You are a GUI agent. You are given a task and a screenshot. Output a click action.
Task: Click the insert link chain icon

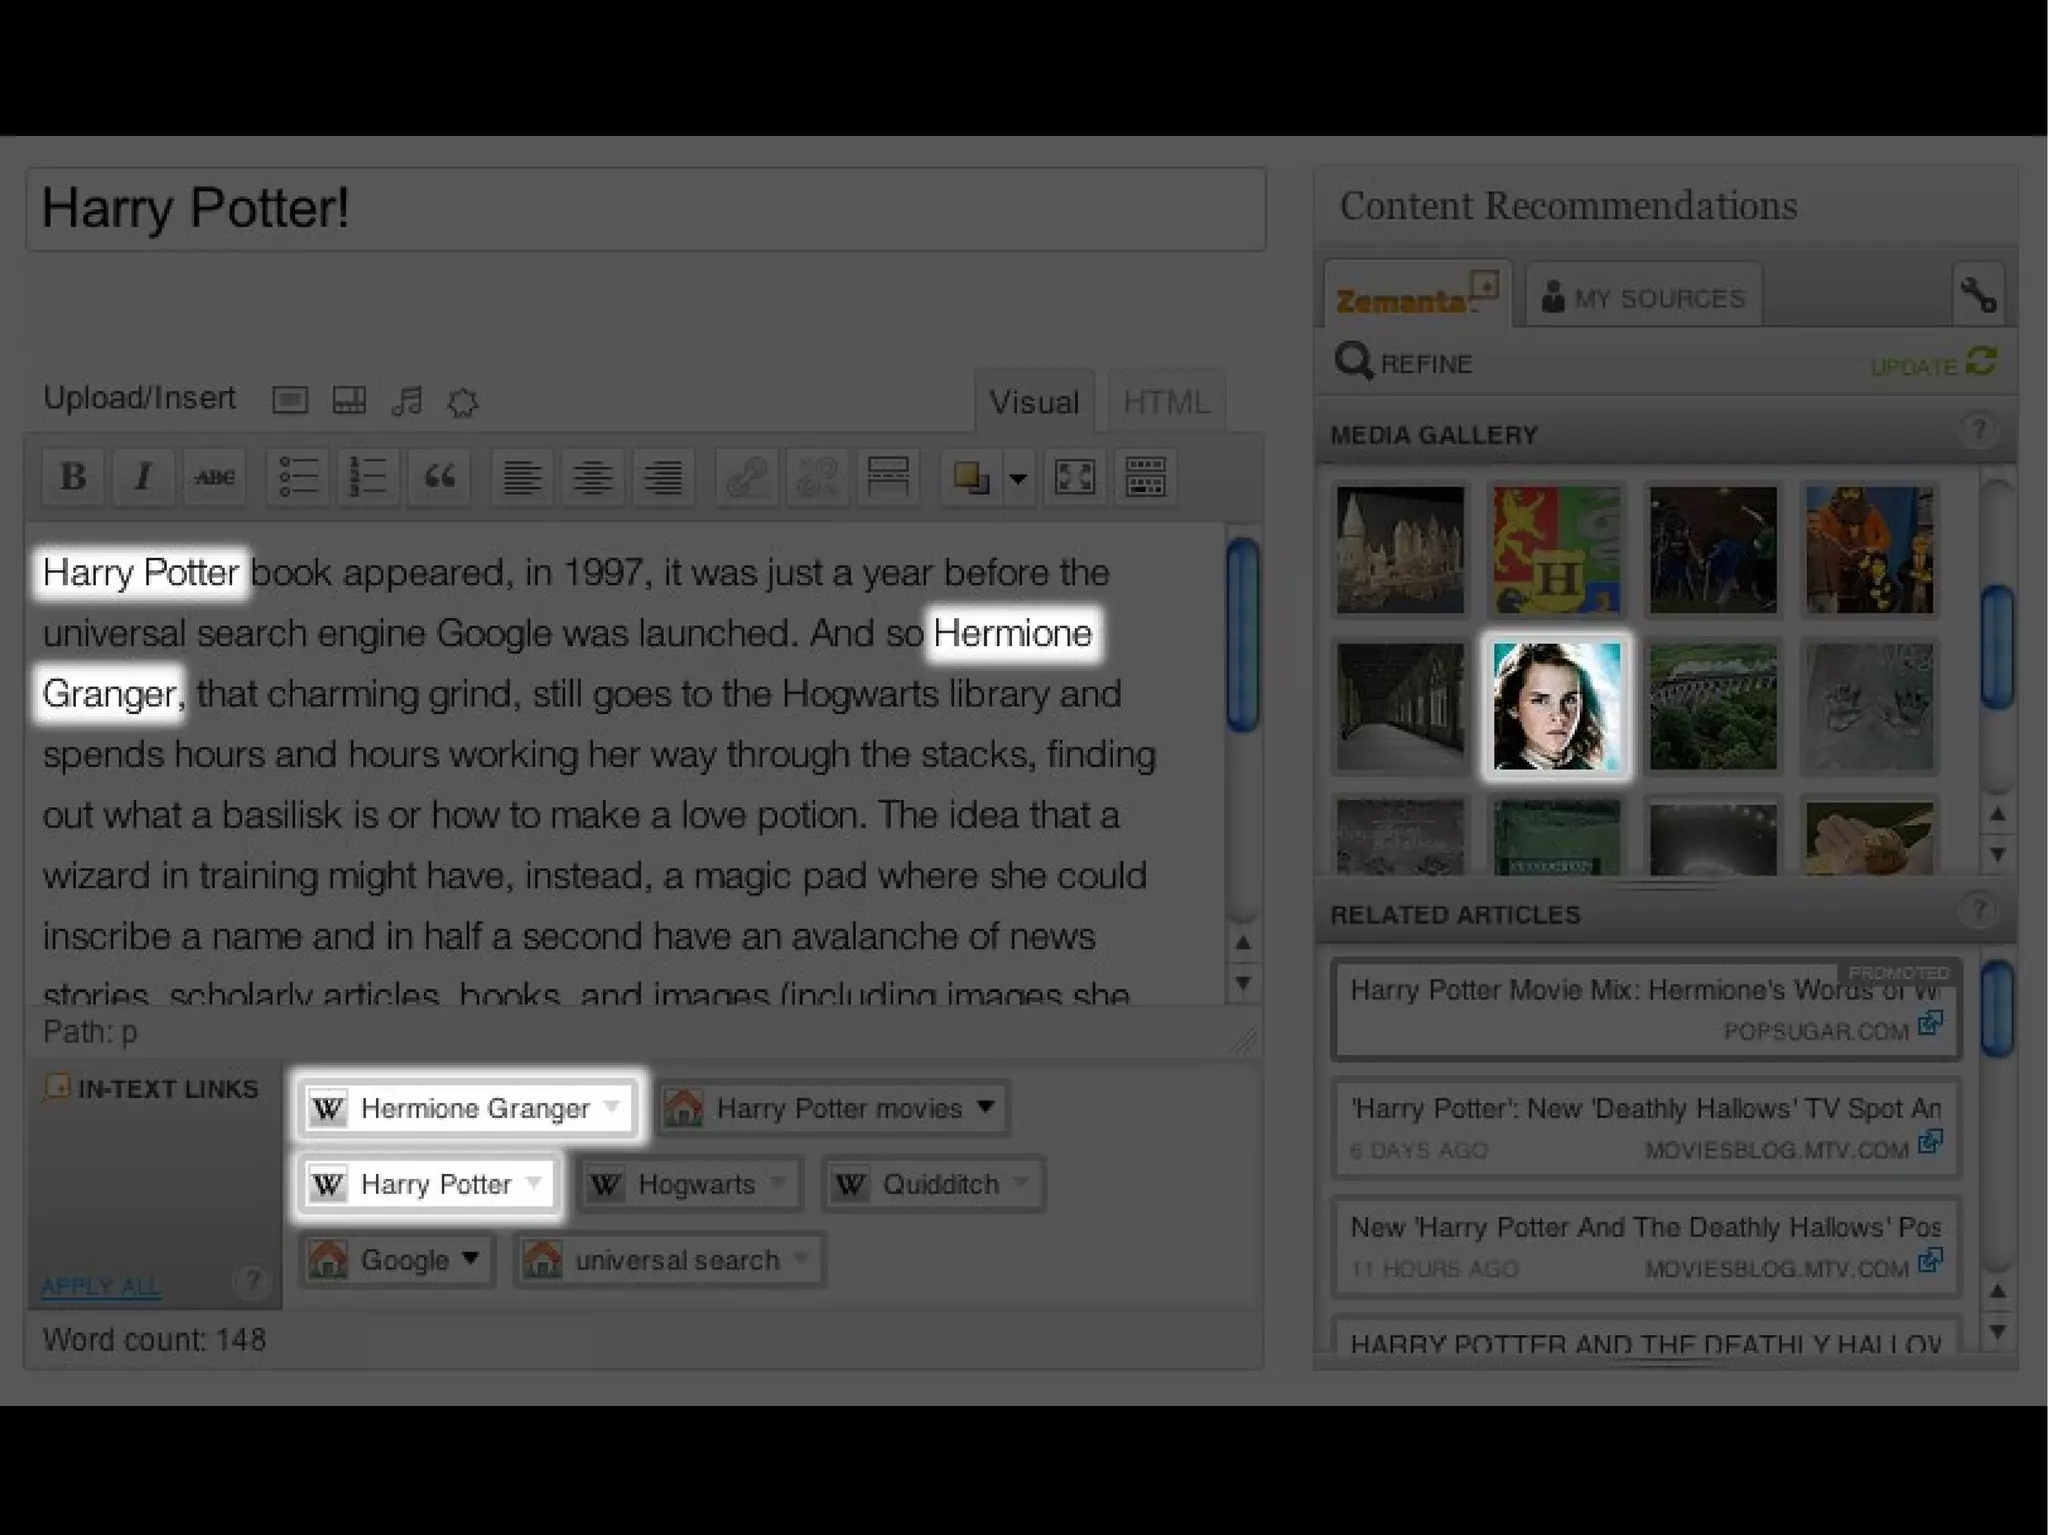[x=746, y=477]
